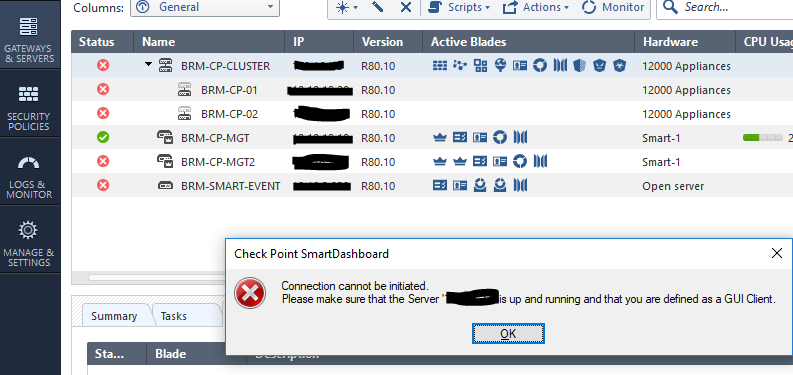793x375 pixels.
Task: Open the Scripts dropdown menu
Action: click(x=459, y=7)
